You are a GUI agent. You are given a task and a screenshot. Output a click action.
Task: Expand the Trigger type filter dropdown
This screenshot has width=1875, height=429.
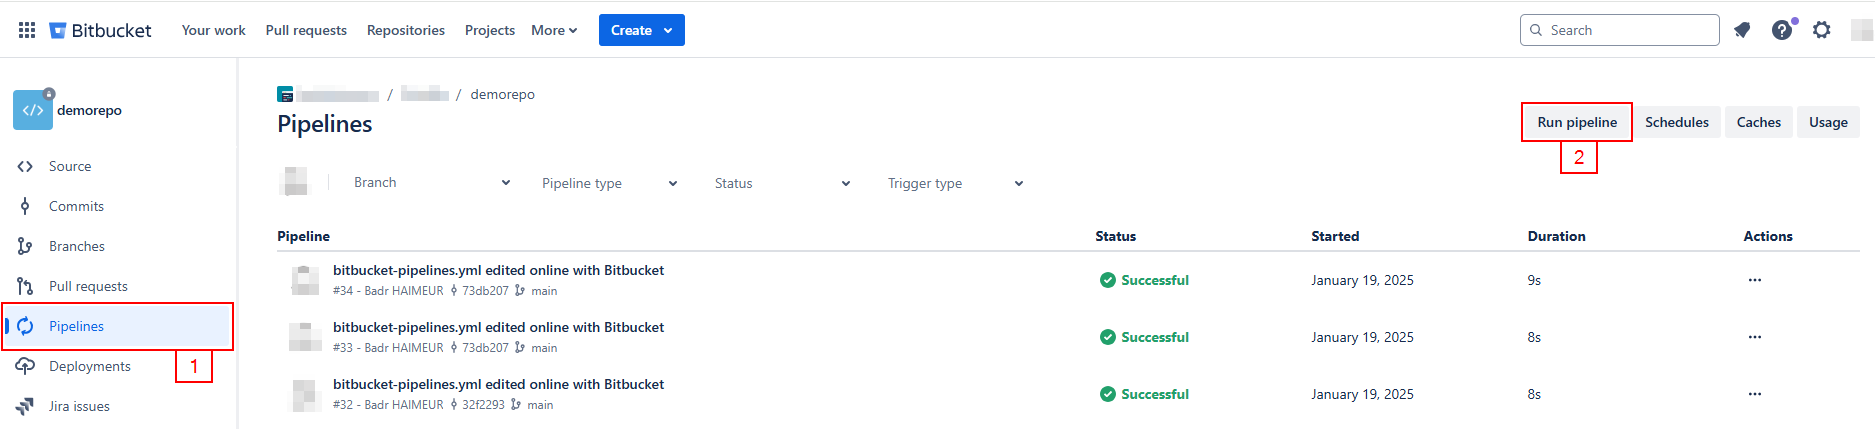(955, 183)
